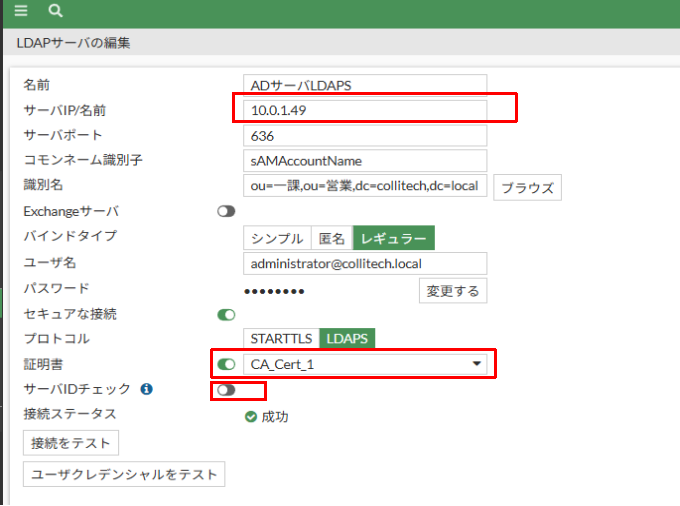
Task: Choose the レギュラー bind type
Action: click(x=394, y=238)
